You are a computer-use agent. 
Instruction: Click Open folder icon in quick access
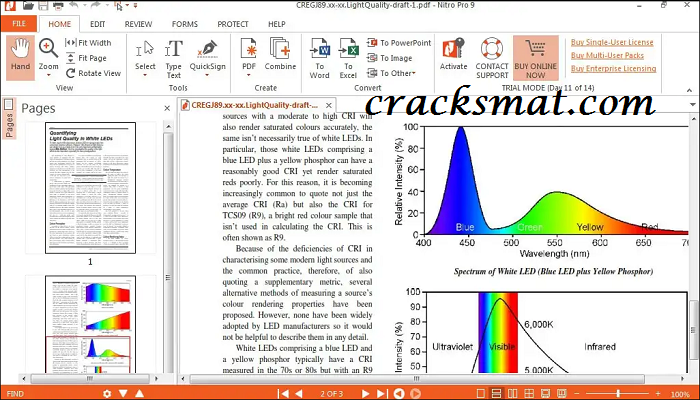coord(28,5)
